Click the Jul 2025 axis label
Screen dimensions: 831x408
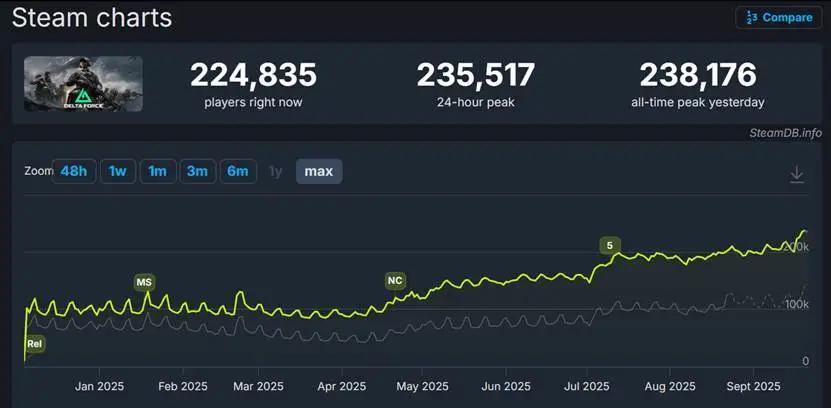point(587,386)
